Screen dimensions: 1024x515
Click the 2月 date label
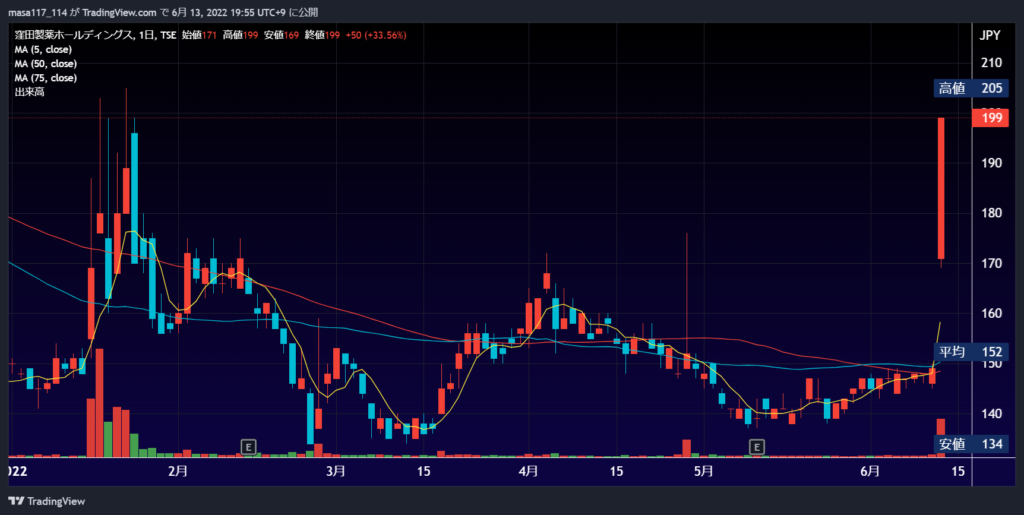(x=178, y=471)
